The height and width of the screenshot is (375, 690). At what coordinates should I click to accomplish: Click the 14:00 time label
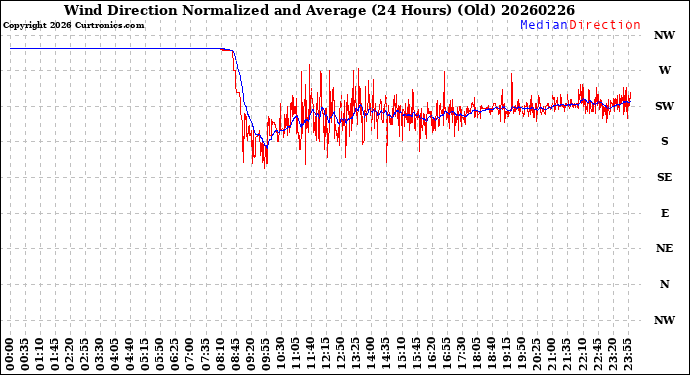click(x=371, y=354)
